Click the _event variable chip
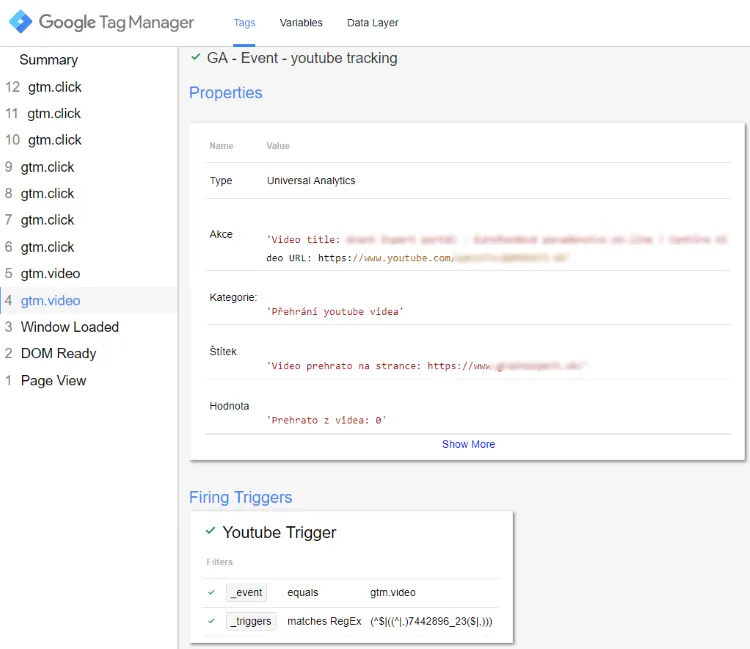This screenshot has height=649, width=750. tap(246, 593)
